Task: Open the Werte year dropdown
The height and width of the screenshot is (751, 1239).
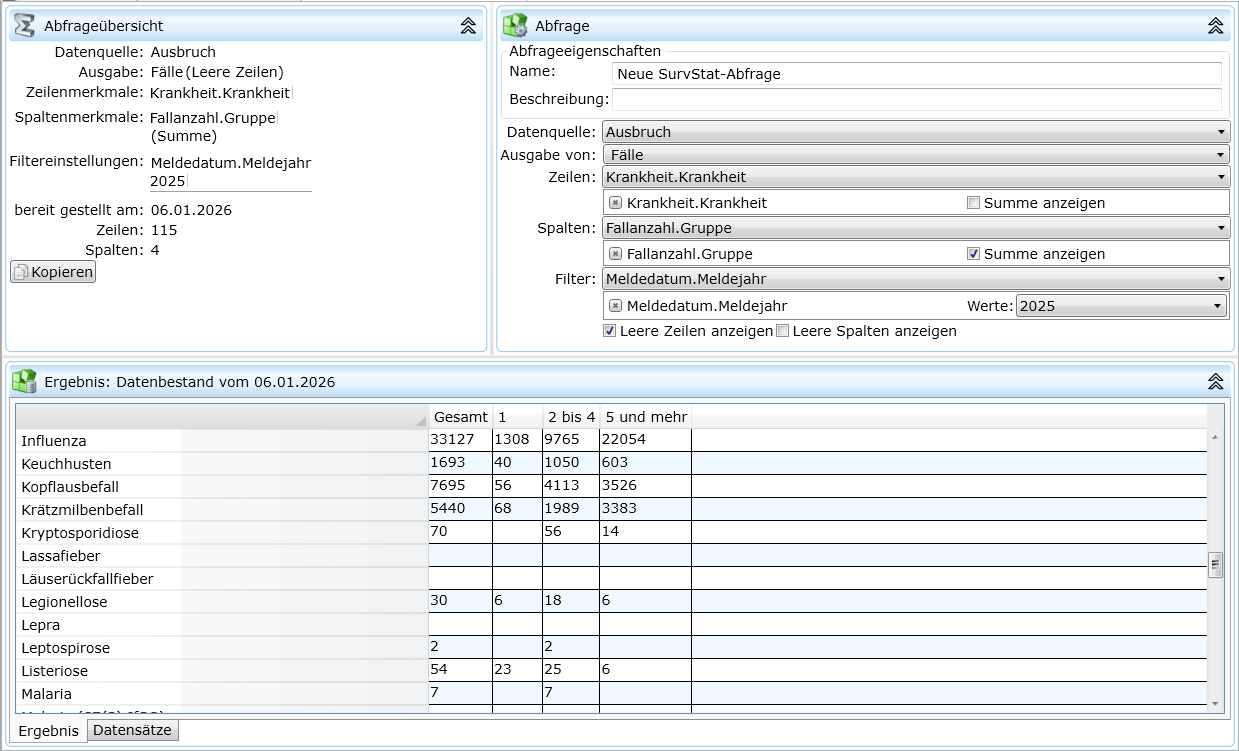Action: (x=1121, y=306)
